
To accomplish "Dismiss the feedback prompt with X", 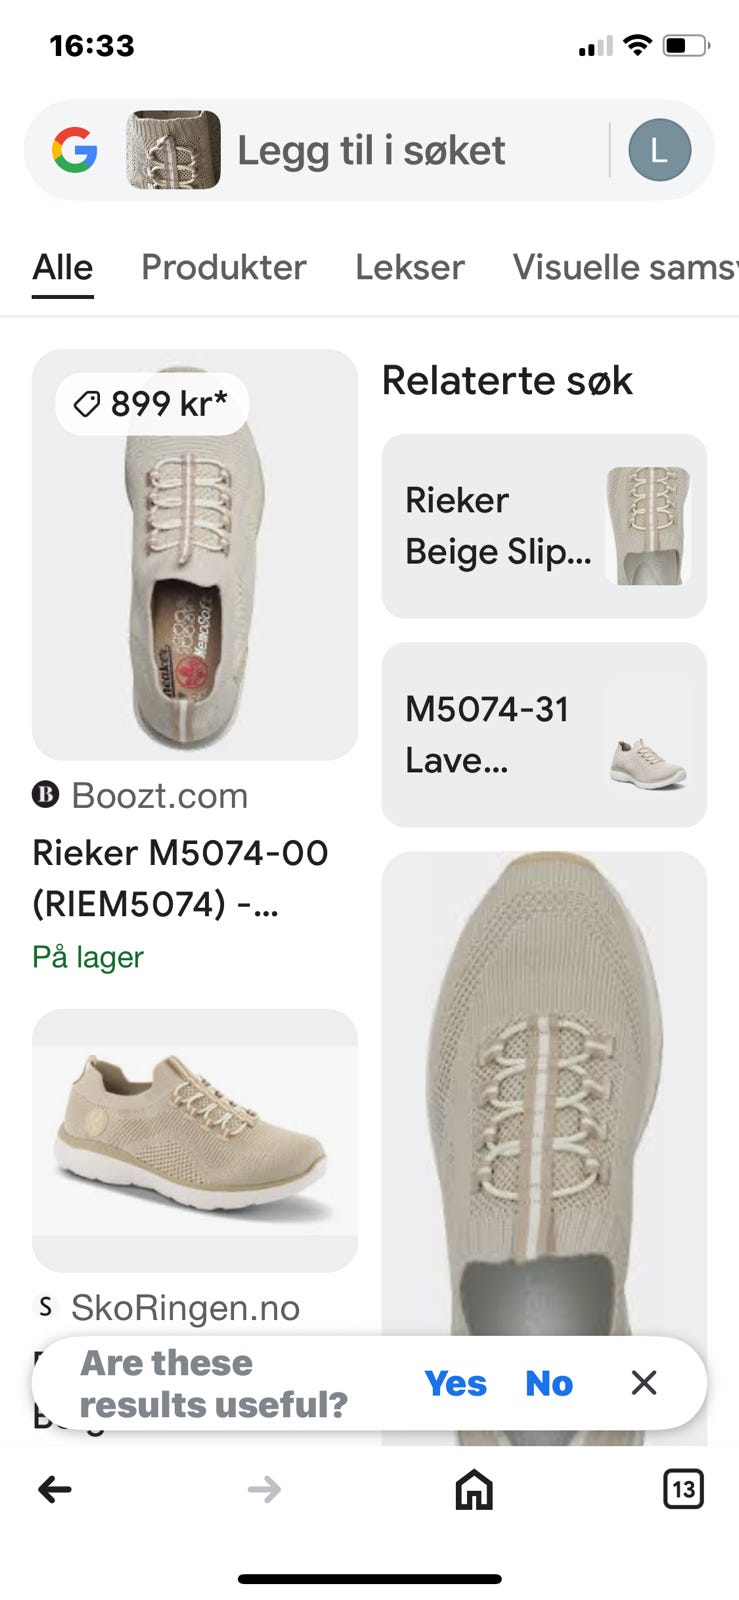I will [x=644, y=1383].
